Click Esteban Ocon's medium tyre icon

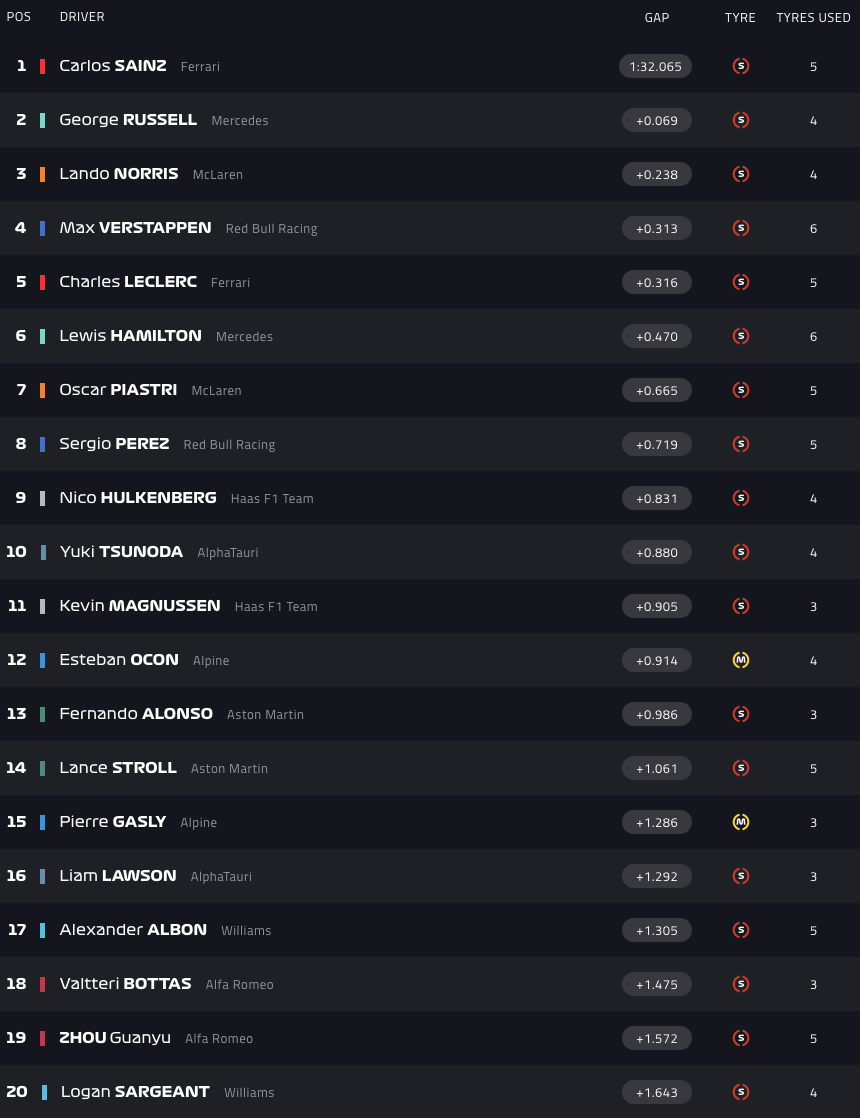(x=741, y=660)
